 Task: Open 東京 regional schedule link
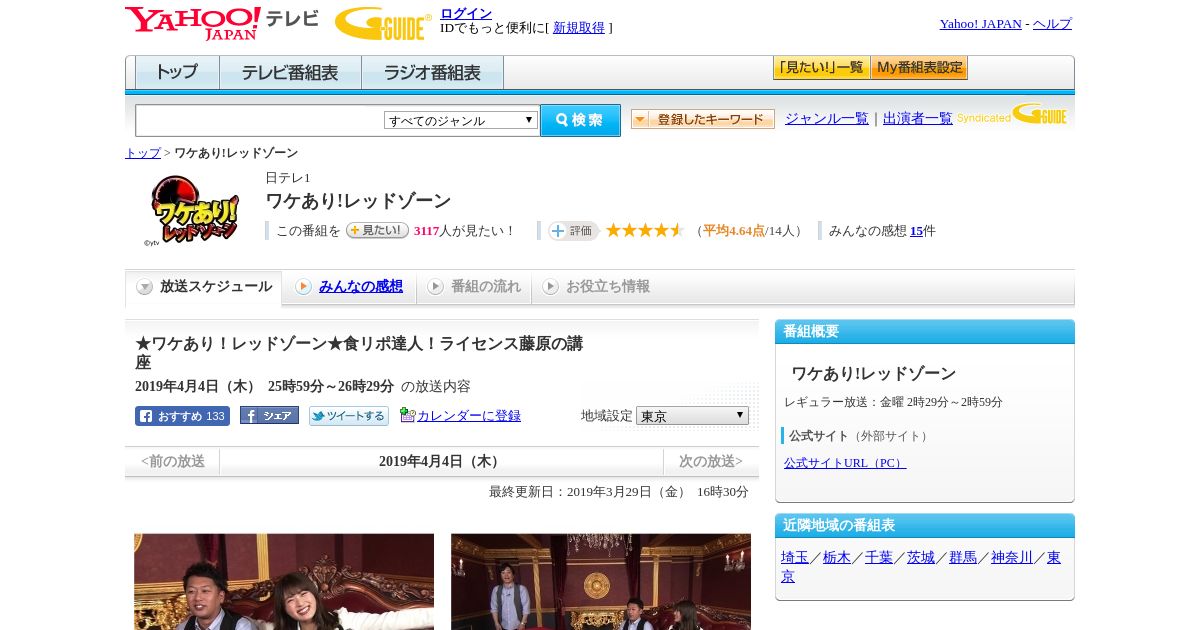click(x=1054, y=558)
